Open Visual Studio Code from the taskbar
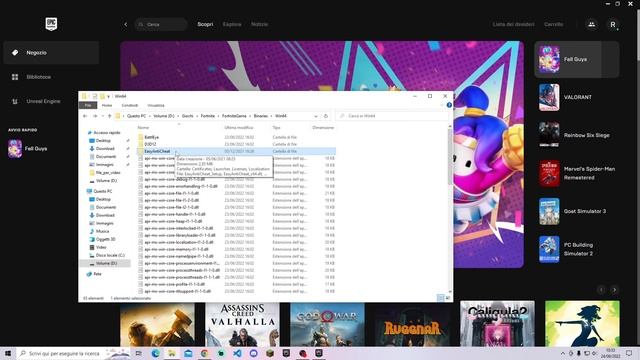 coord(237,353)
